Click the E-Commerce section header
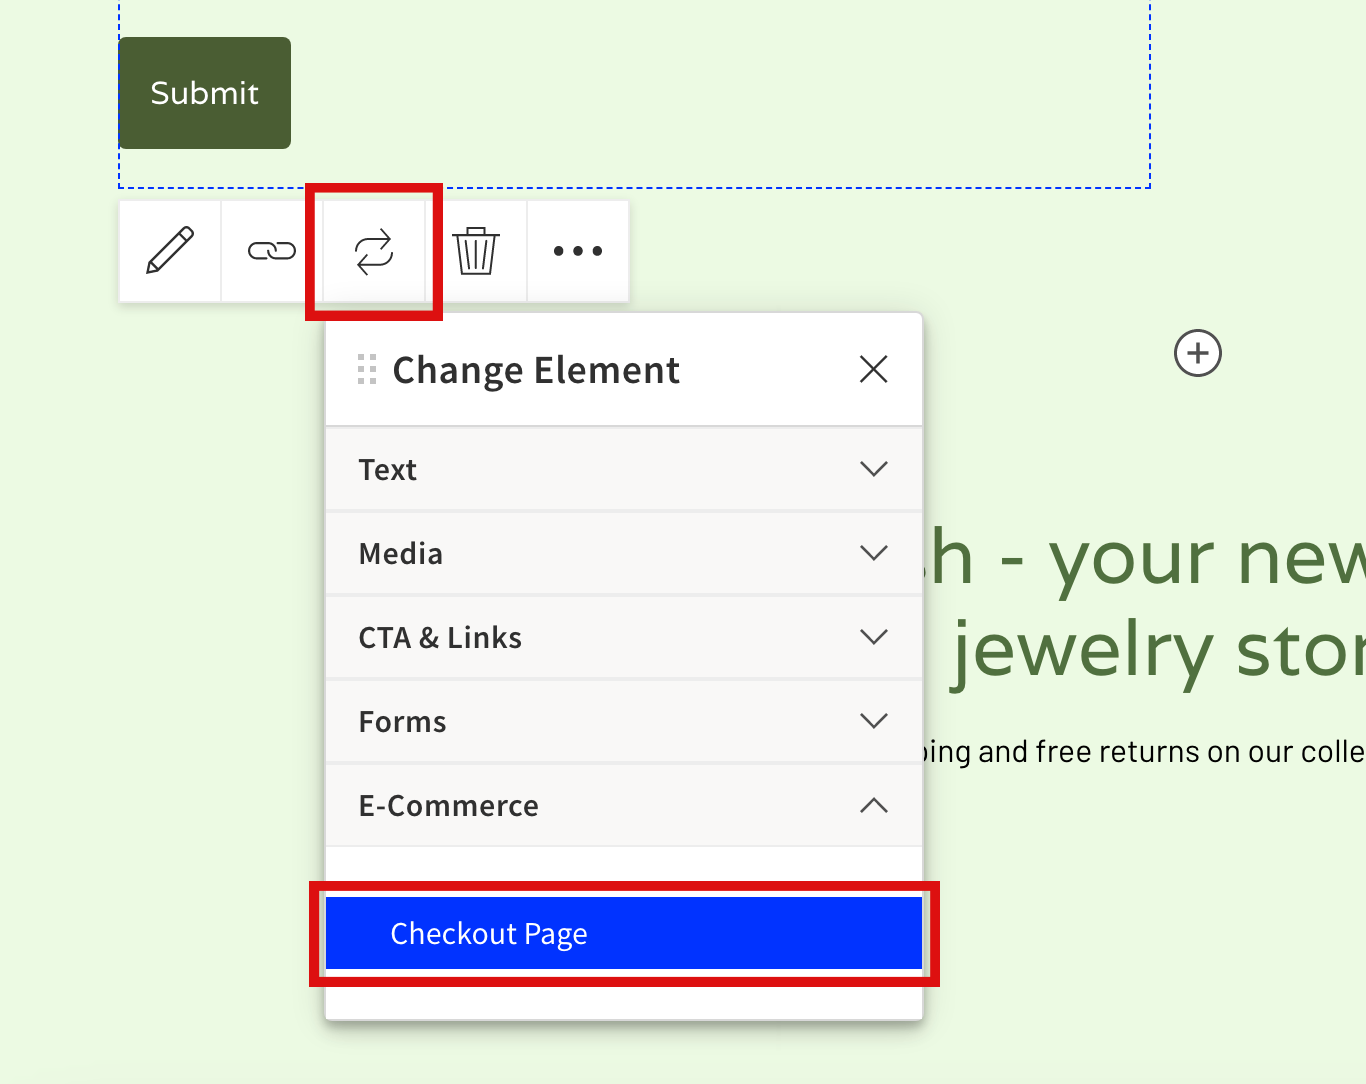The image size is (1366, 1084). tap(448, 805)
